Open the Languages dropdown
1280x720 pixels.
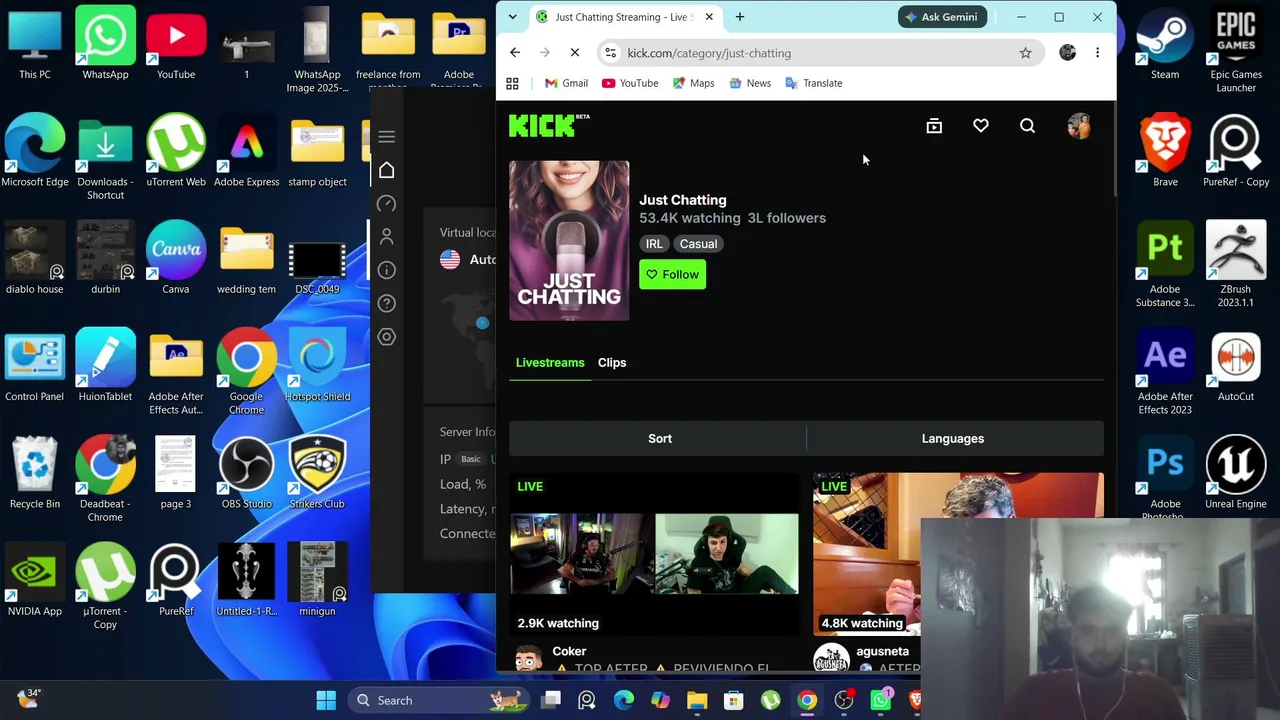(x=953, y=439)
